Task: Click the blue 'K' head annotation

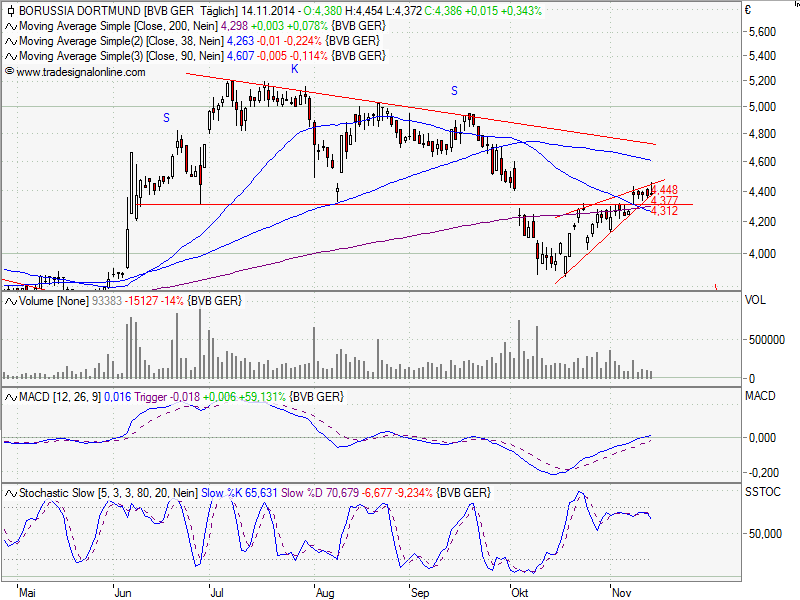Action: tap(294, 69)
